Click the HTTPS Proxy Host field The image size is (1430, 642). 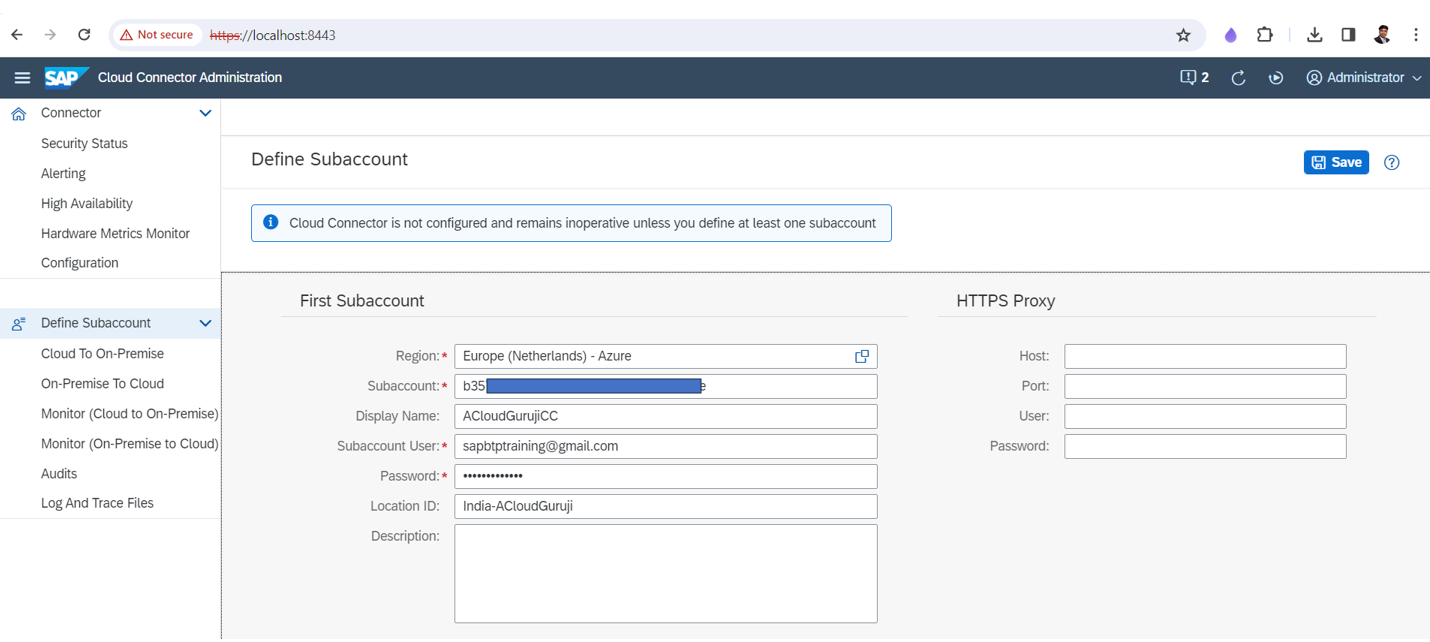click(x=1204, y=357)
